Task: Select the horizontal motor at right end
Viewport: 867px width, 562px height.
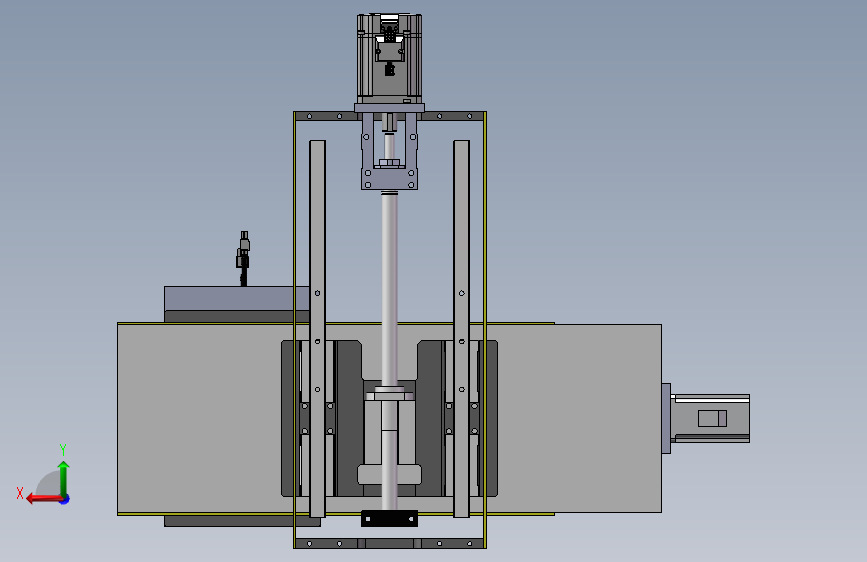Action: pyautogui.click(x=711, y=418)
